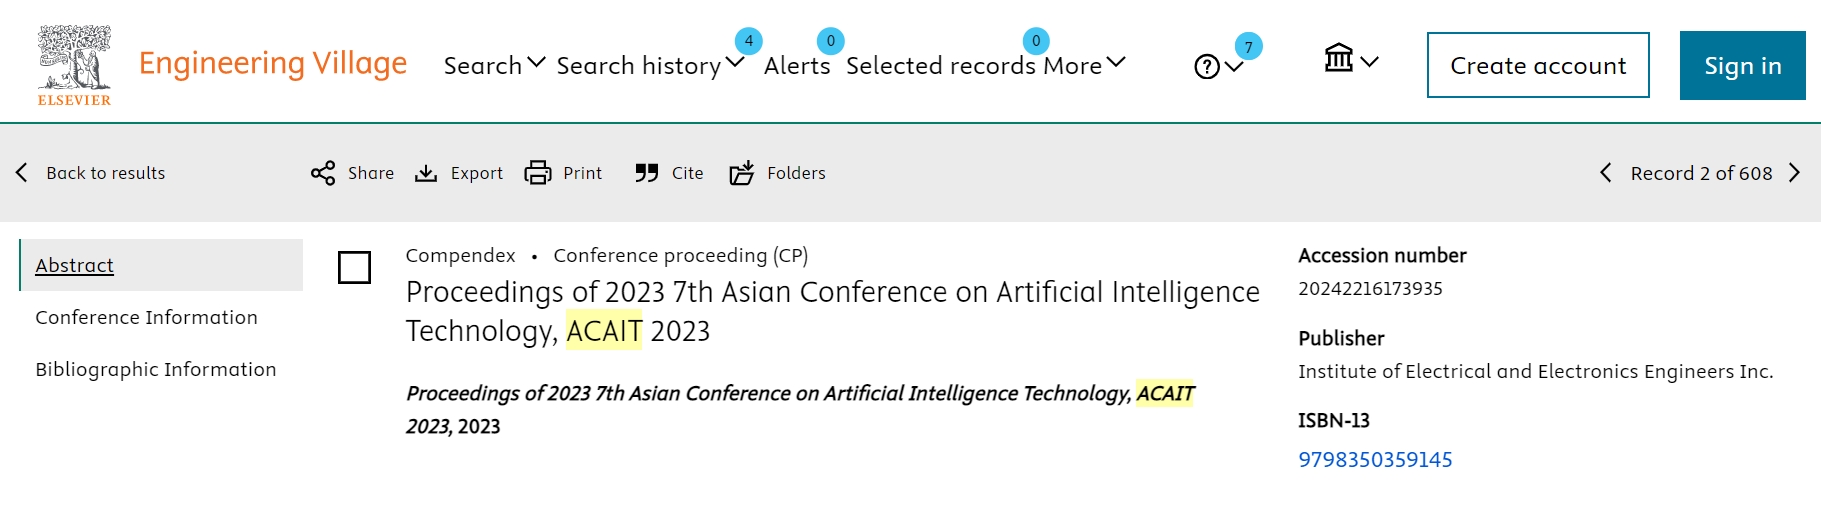Switch to Conference Information section
The height and width of the screenshot is (519, 1821).
pos(146,317)
